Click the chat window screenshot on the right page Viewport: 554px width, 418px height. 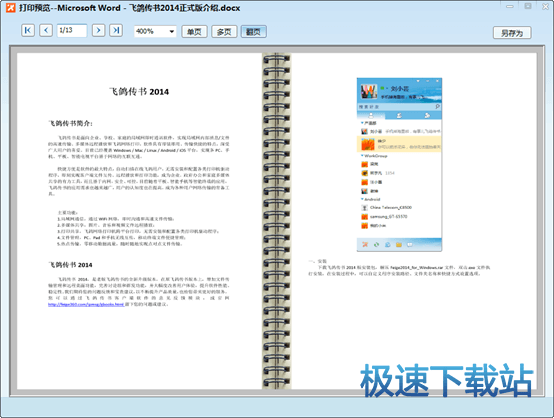pyautogui.click(x=399, y=165)
